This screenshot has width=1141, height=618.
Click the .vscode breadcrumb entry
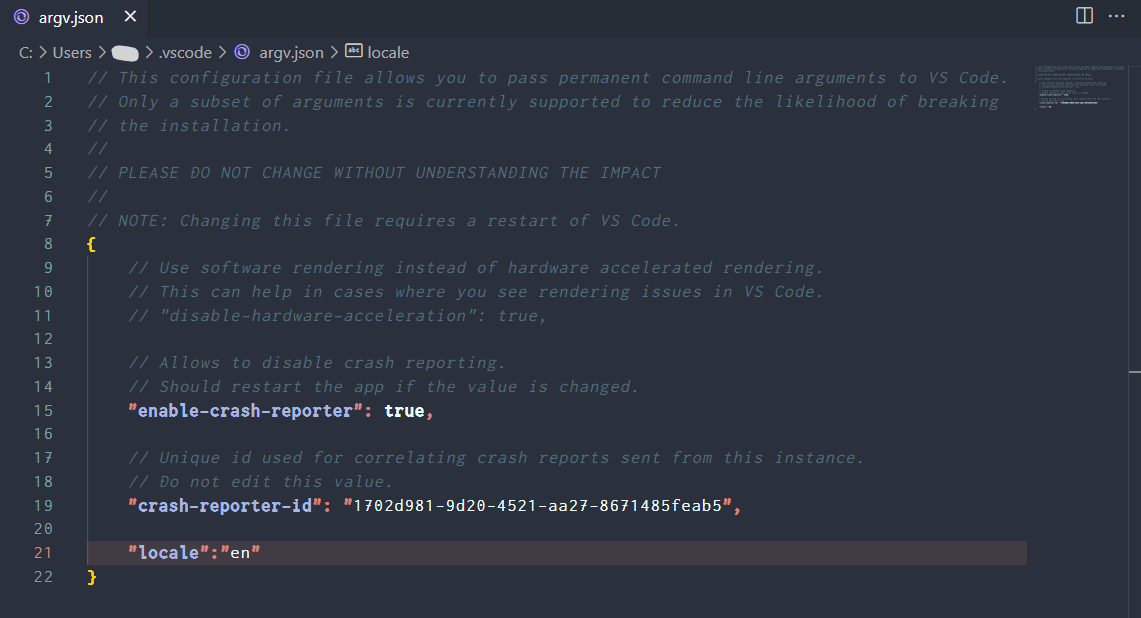[184, 52]
